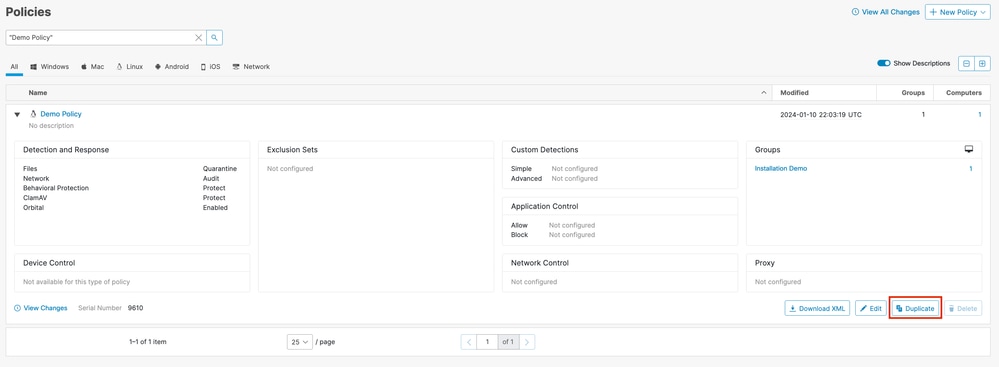Click the Network Audit setting value
This screenshot has height=367, width=999.
click(x=211, y=178)
